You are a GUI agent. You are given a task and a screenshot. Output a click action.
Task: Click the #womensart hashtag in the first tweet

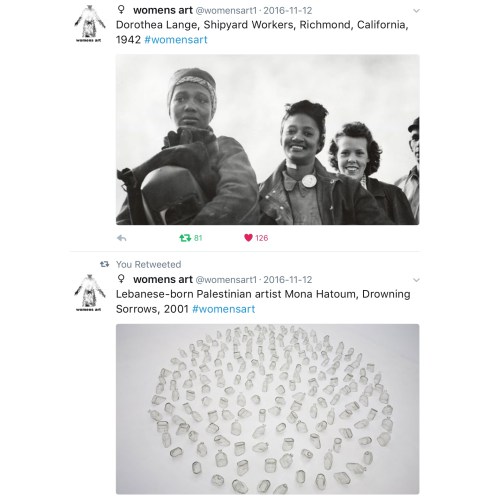(176, 40)
